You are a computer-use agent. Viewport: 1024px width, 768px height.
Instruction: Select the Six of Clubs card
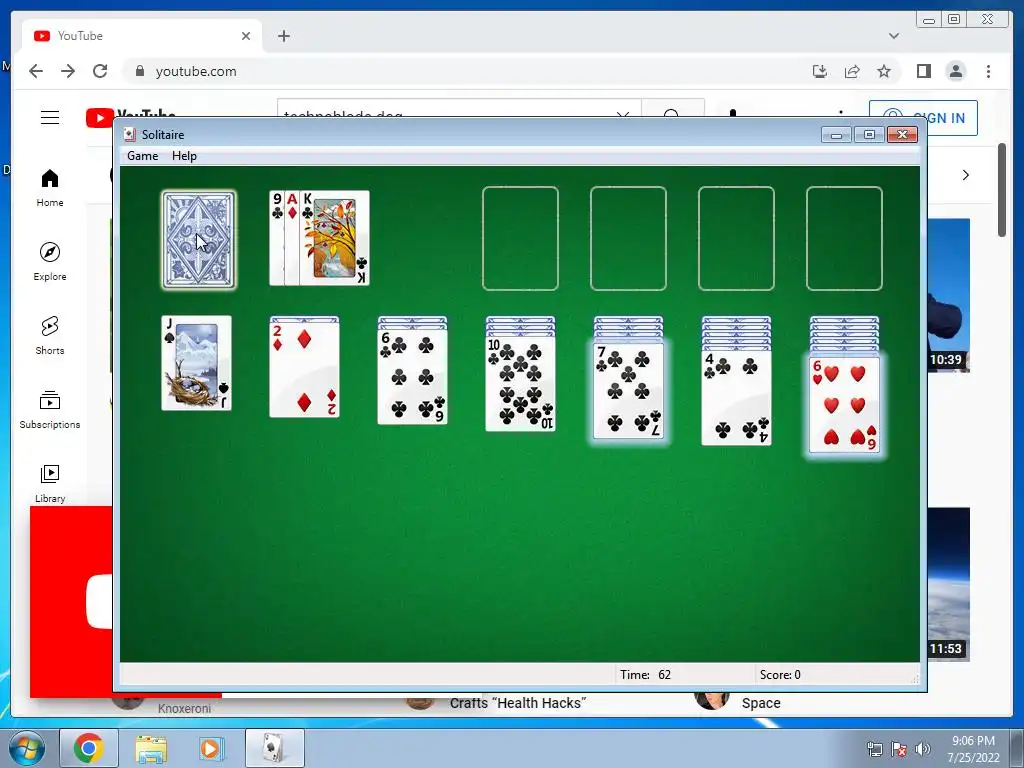[413, 377]
